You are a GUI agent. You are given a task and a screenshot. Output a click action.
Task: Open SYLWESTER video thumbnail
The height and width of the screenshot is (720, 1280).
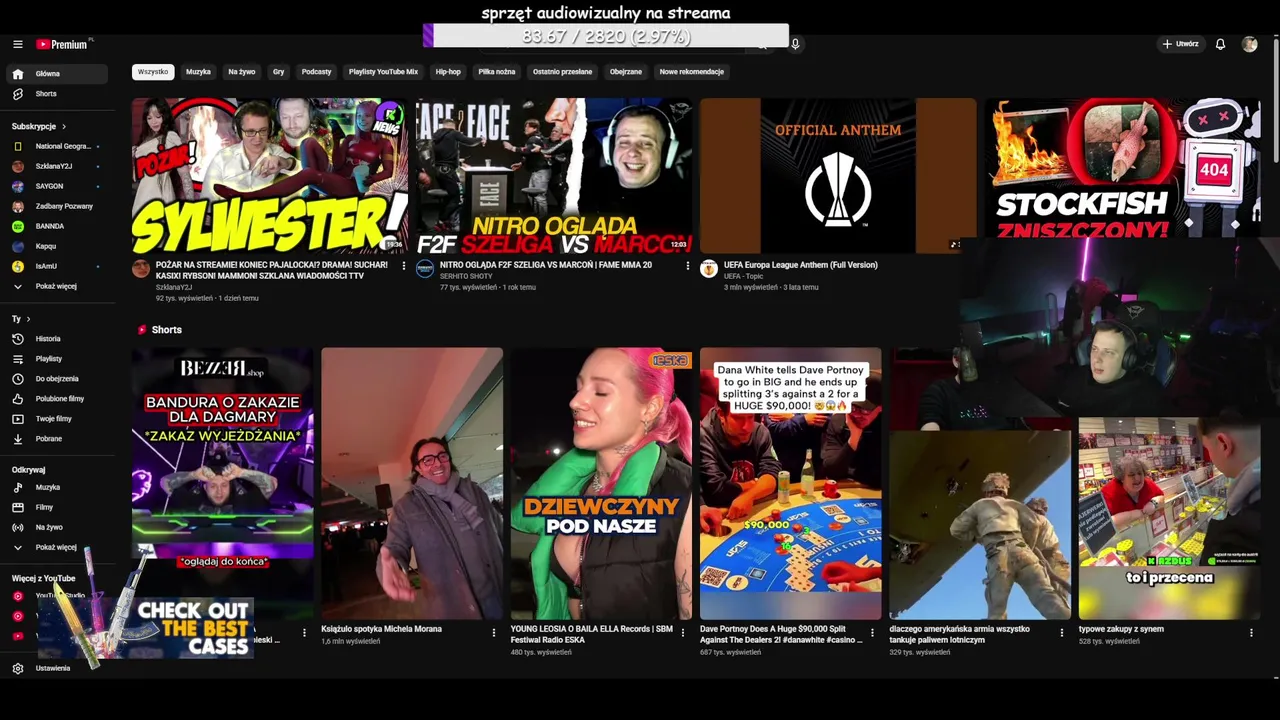click(x=269, y=176)
